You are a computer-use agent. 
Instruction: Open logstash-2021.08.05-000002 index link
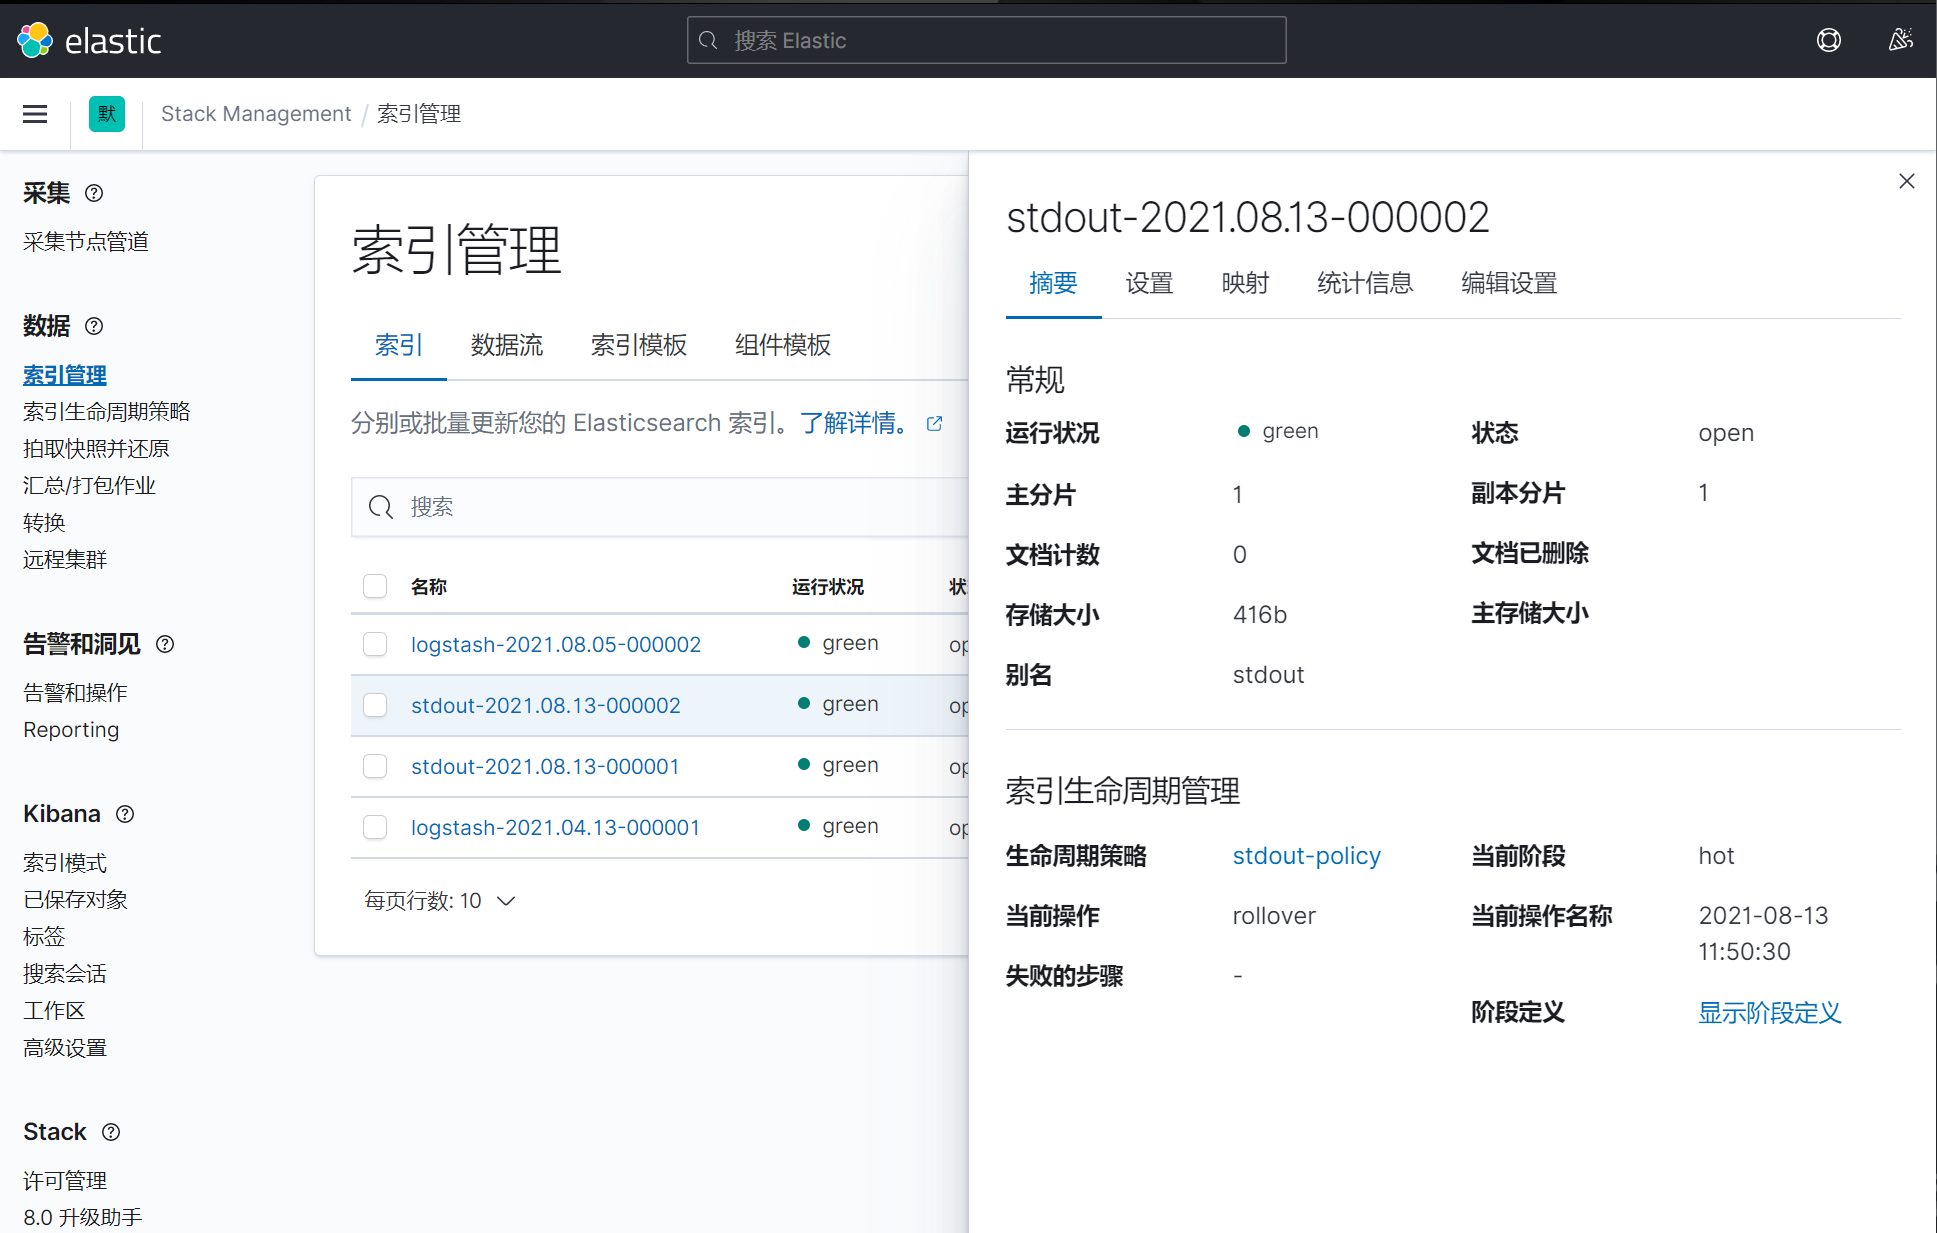556,644
